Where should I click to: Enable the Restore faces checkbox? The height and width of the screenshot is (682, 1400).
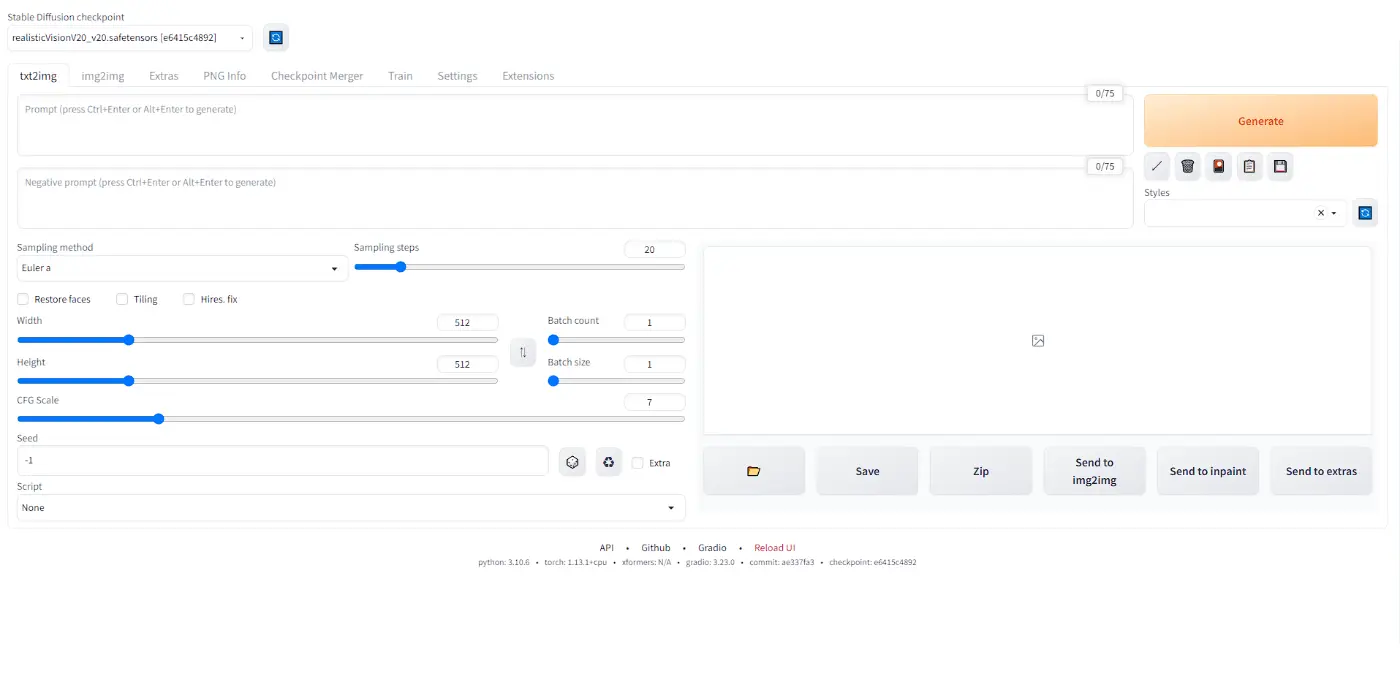[23, 299]
